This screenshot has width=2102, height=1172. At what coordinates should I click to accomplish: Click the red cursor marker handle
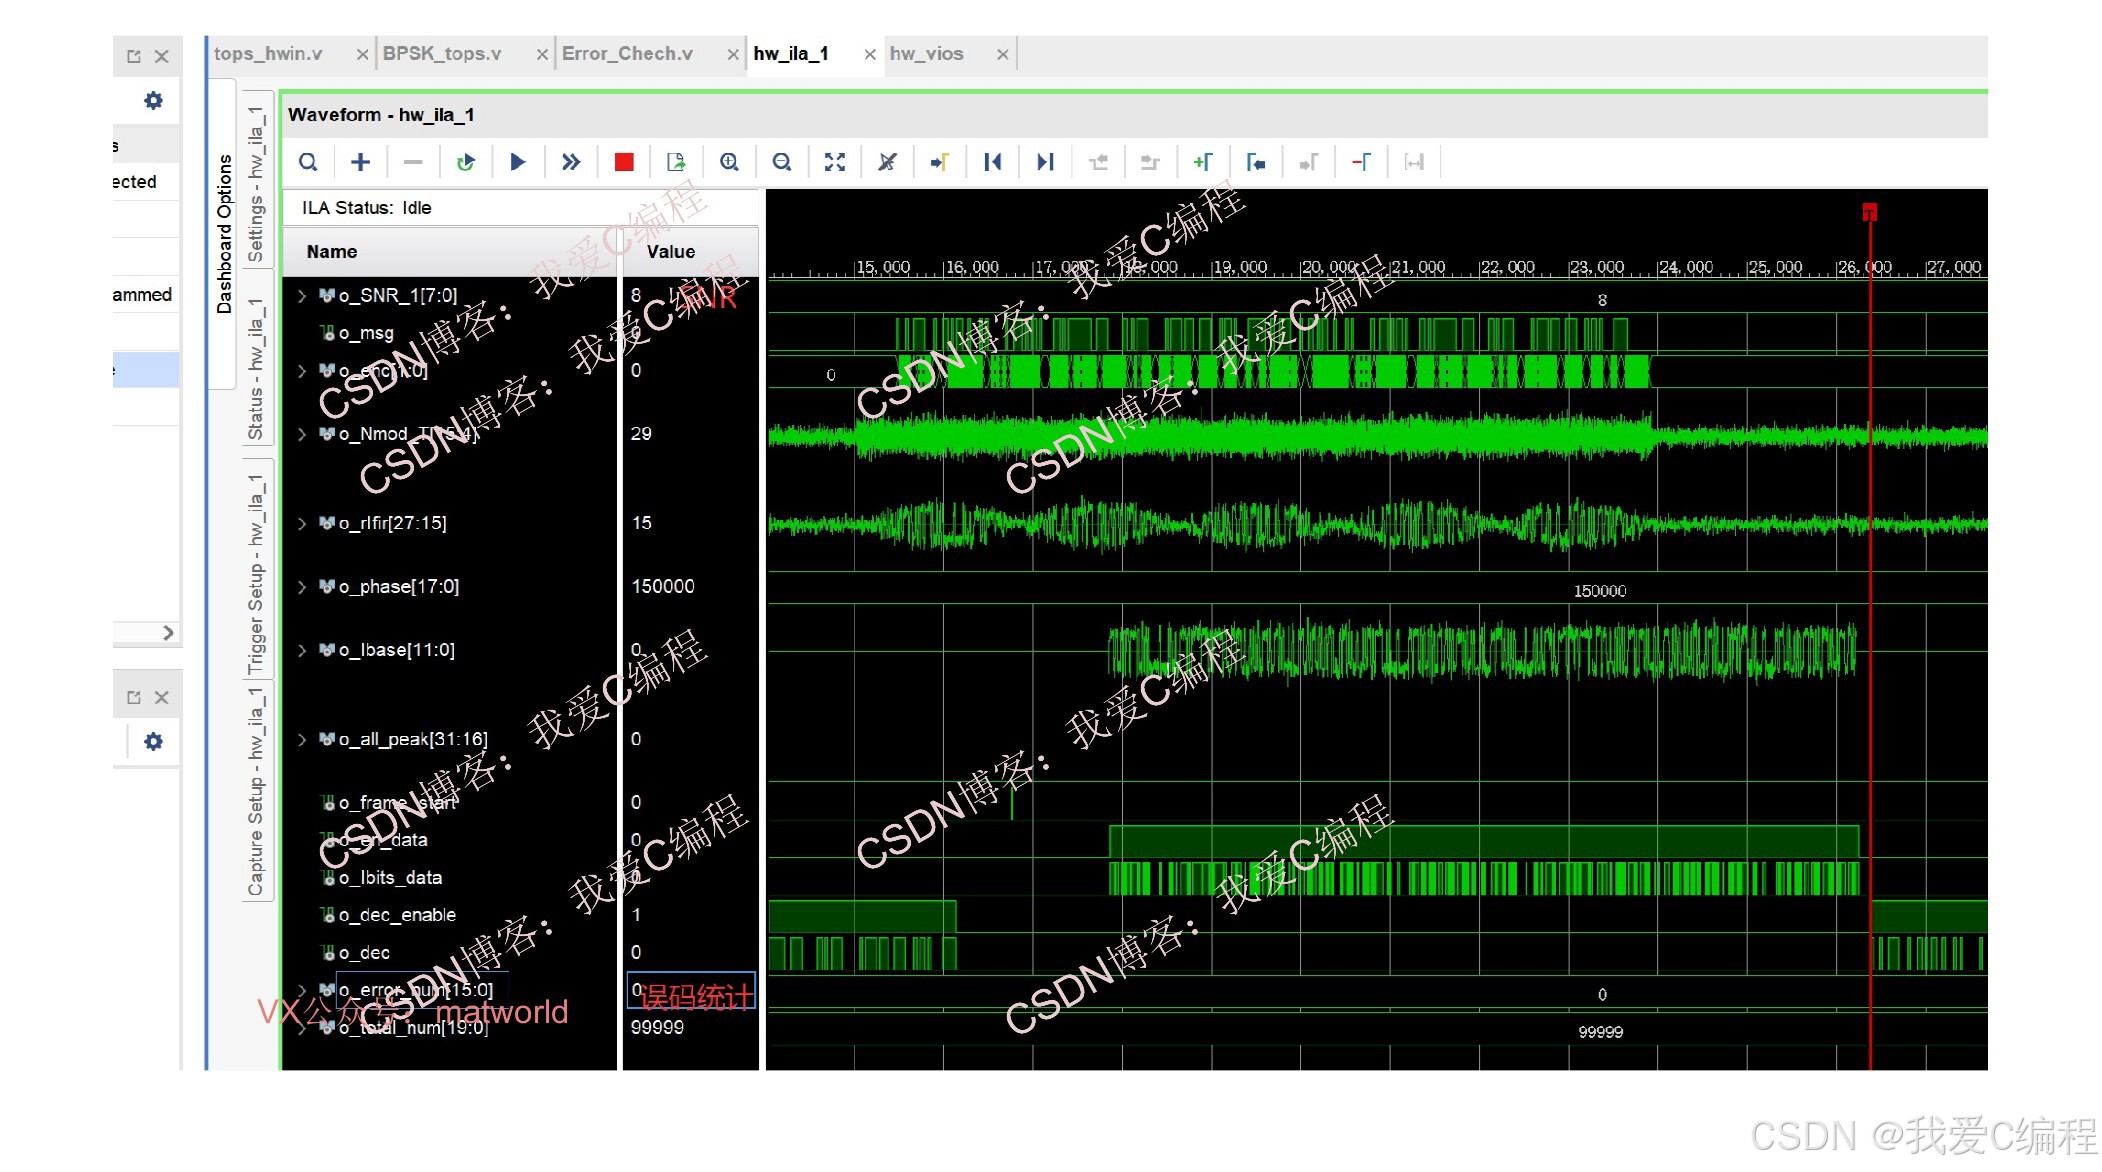click(x=1869, y=211)
